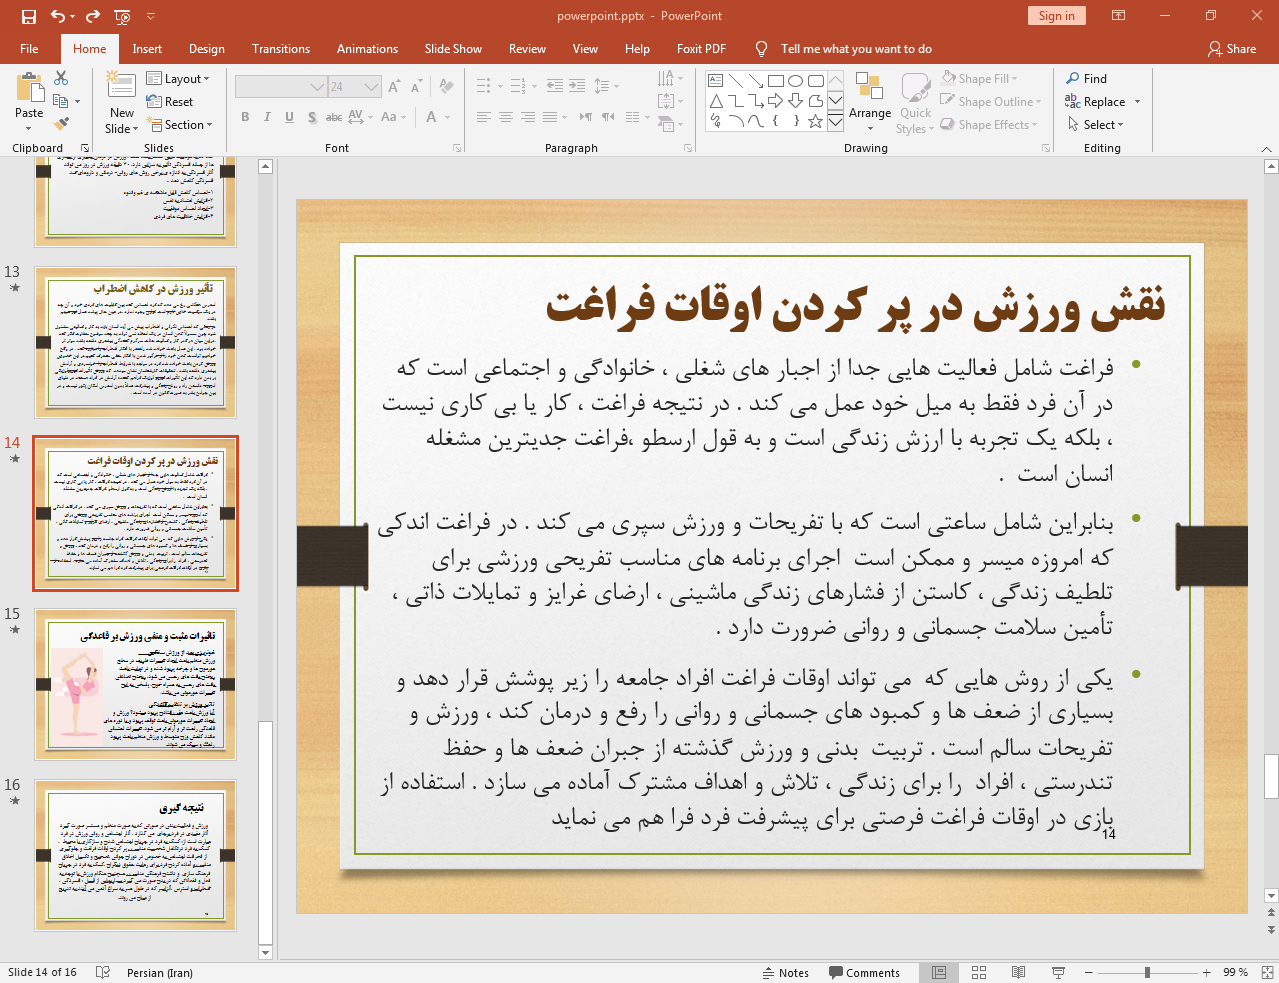1279x983 pixels.
Task: Toggle Slide Sorter view in status bar
Action: click(978, 972)
